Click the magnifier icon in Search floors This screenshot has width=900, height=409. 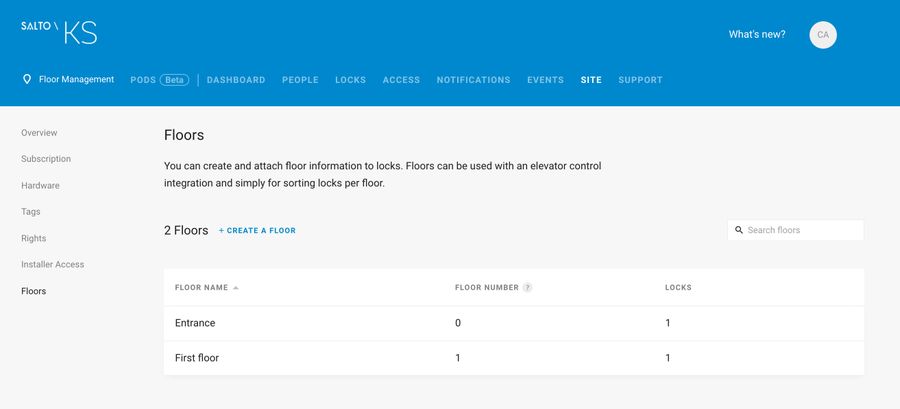tap(739, 230)
